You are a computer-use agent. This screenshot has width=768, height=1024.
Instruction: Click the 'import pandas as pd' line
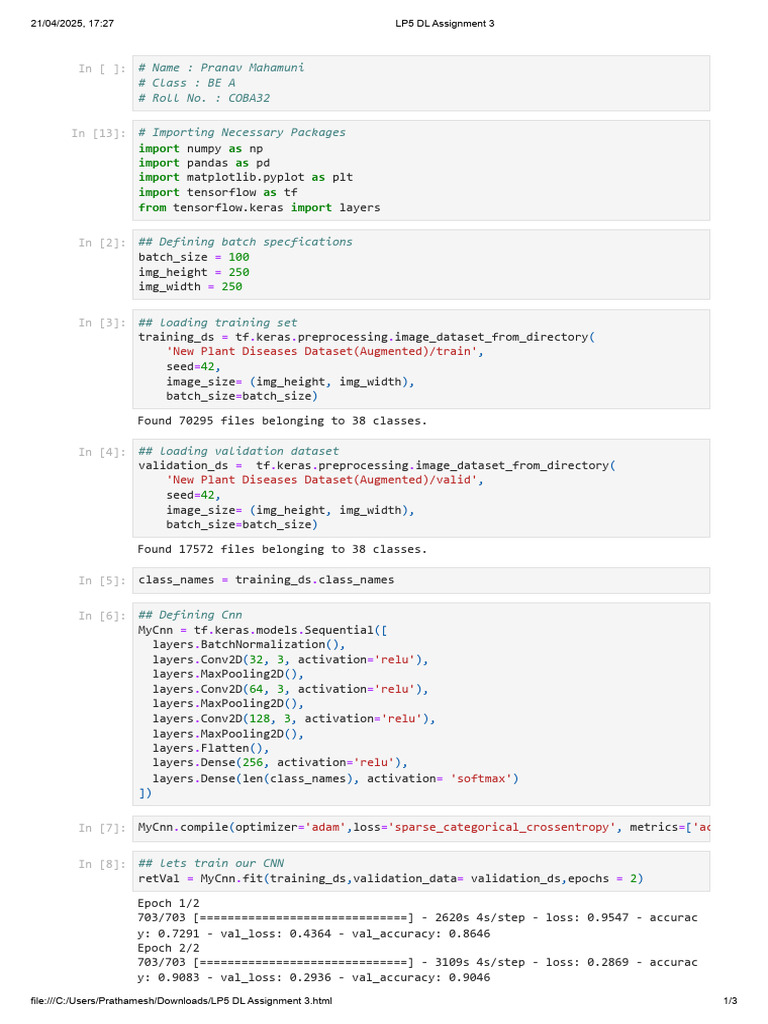204,163
